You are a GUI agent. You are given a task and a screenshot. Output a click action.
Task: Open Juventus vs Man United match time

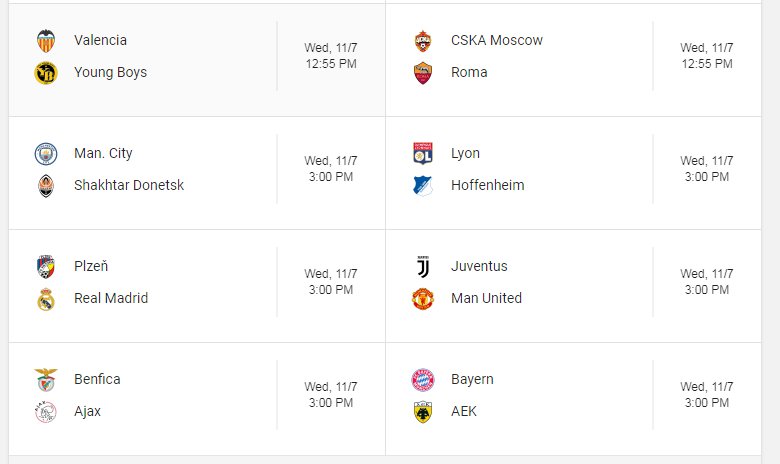click(x=707, y=281)
